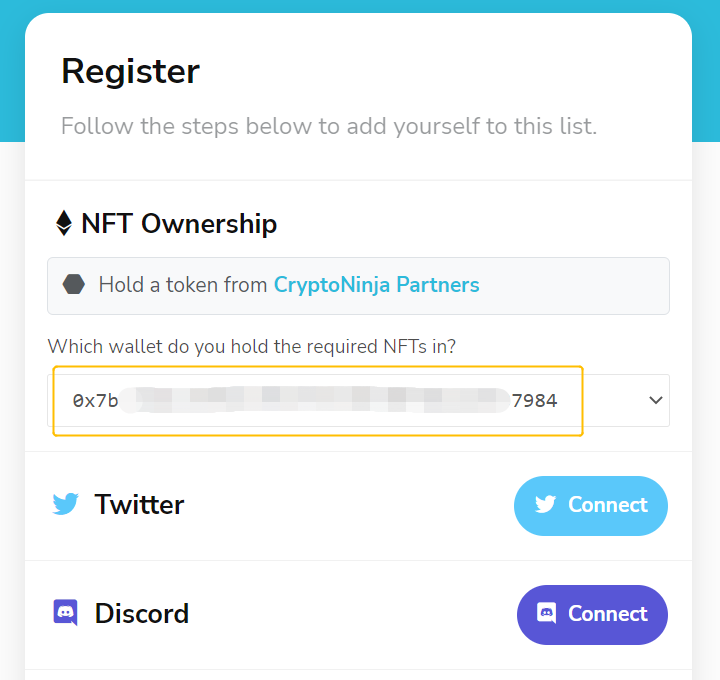Click the 'Follow the steps below' subtitle
720x680 pixels.
pos(329,126)
